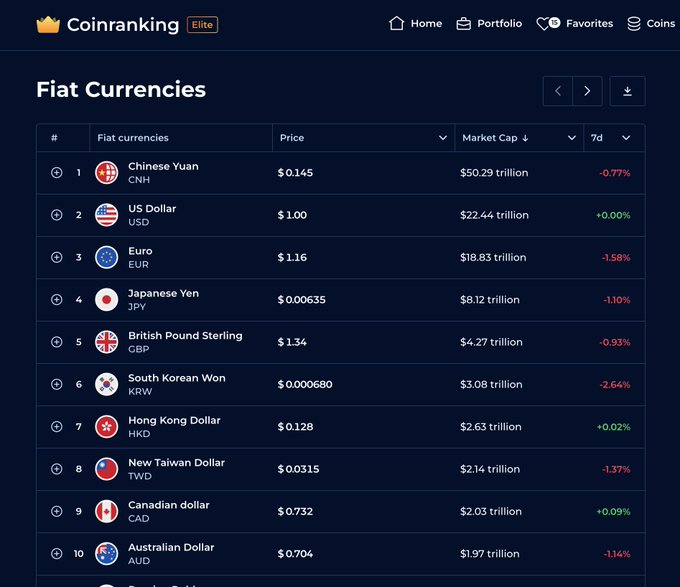
Task: Sort by the Fiat currencies column header
Action: pyautogui.click(x=133, y=138)
